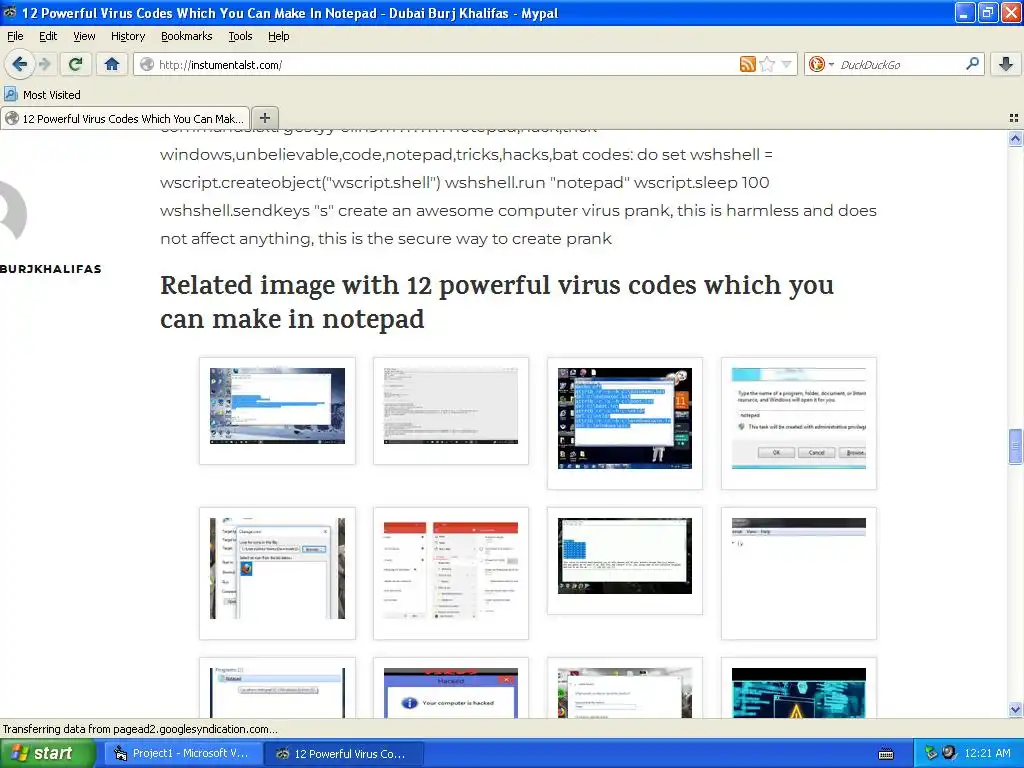The image size is (1024, 768).
Task: Open the thumbnail with highlighted batch code
Action: [x=624, y=418]
